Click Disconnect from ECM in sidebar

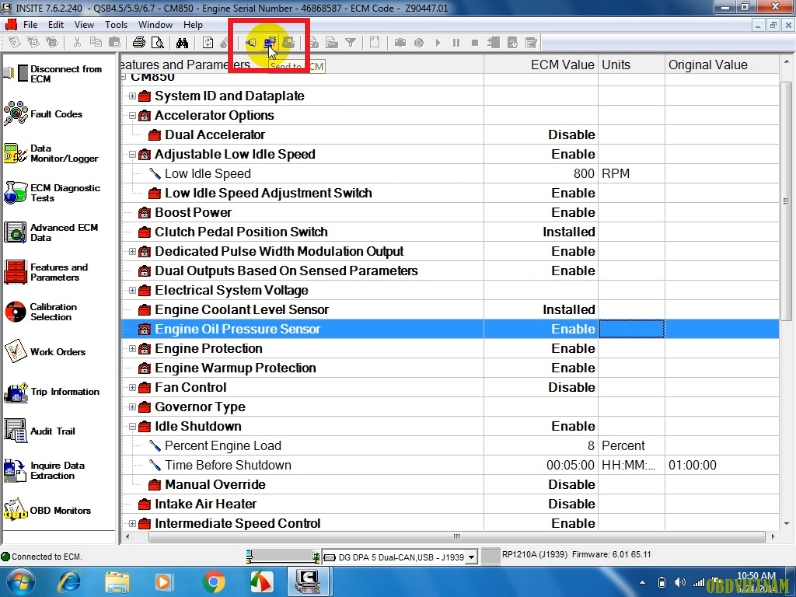pyautogui.click(x=52, y=74)
